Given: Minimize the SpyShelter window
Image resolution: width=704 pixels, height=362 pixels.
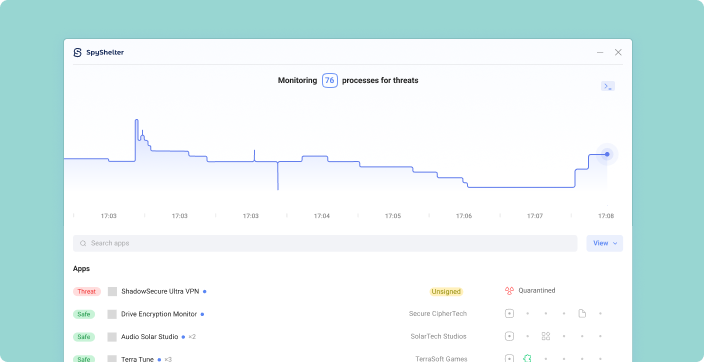Looking at the screenshot, I should click(600, 53).
